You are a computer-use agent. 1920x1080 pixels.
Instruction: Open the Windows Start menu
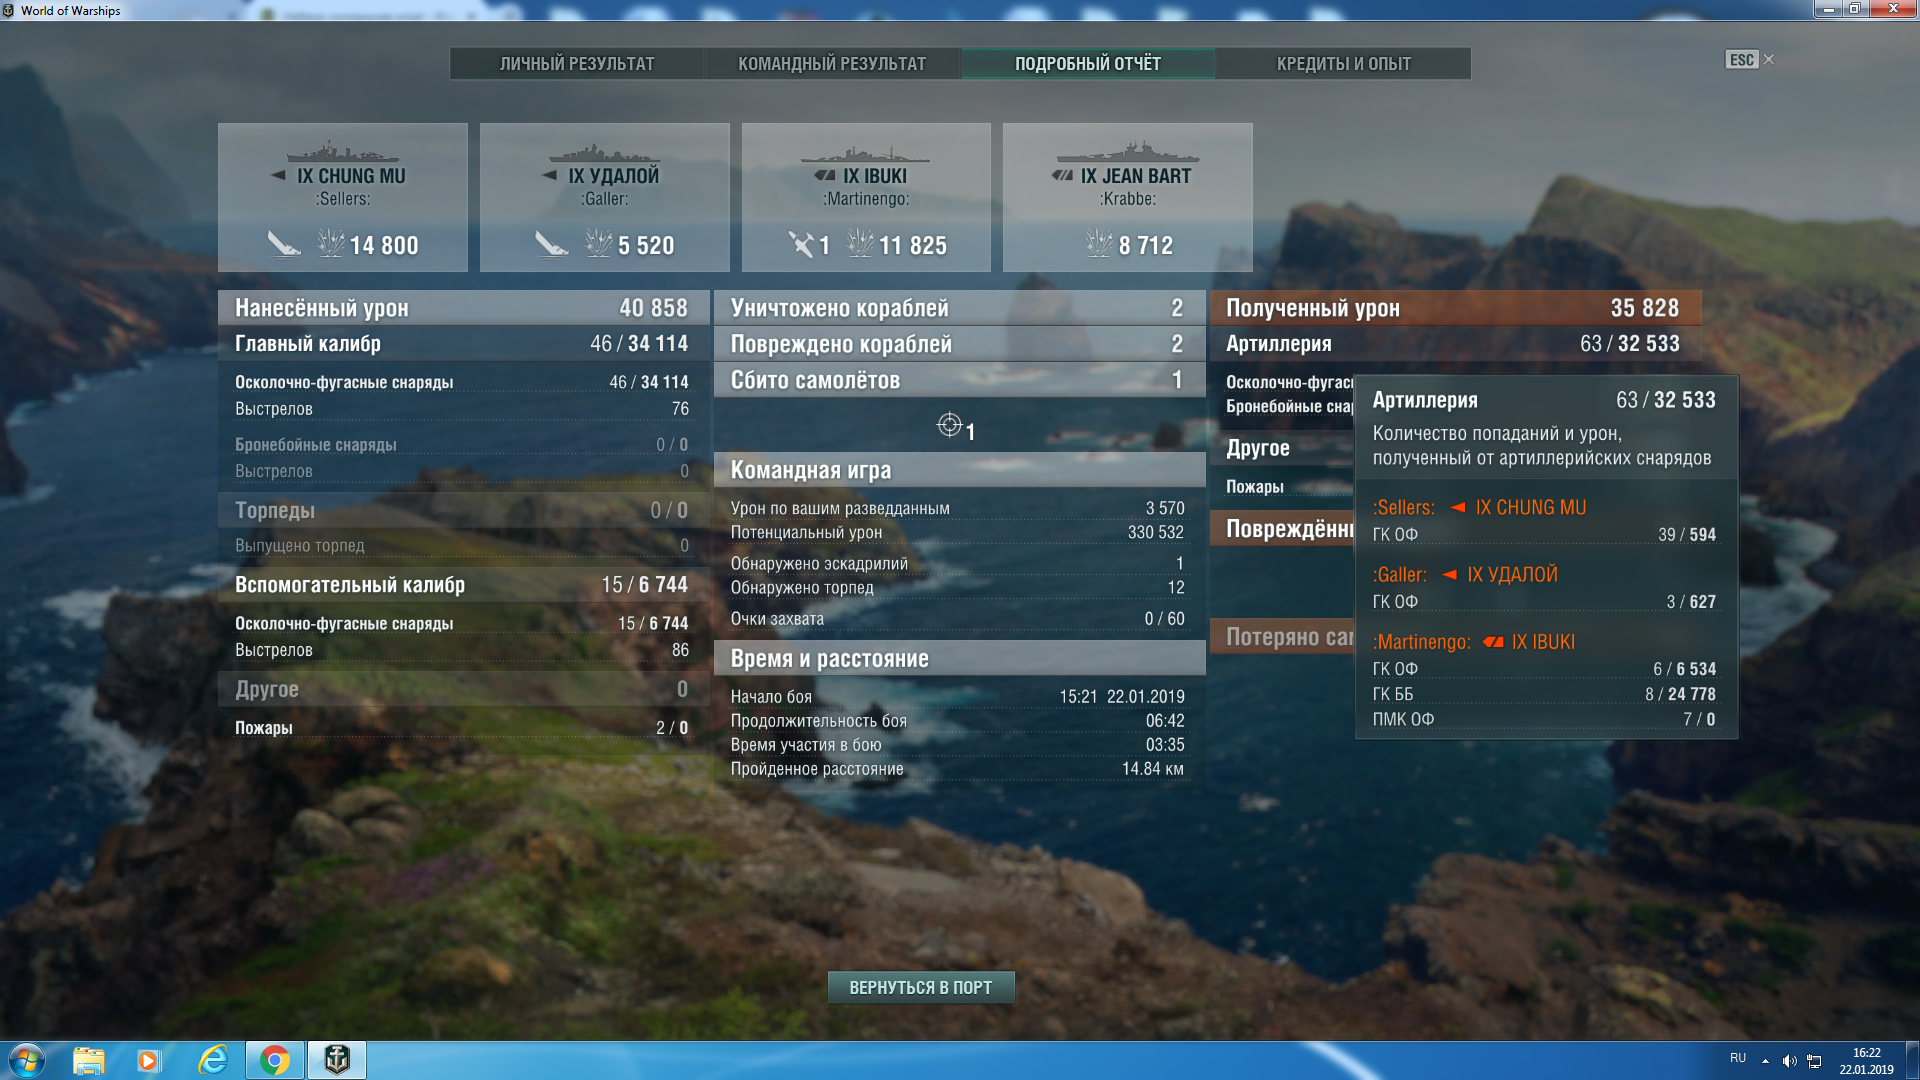(26, 1060)
